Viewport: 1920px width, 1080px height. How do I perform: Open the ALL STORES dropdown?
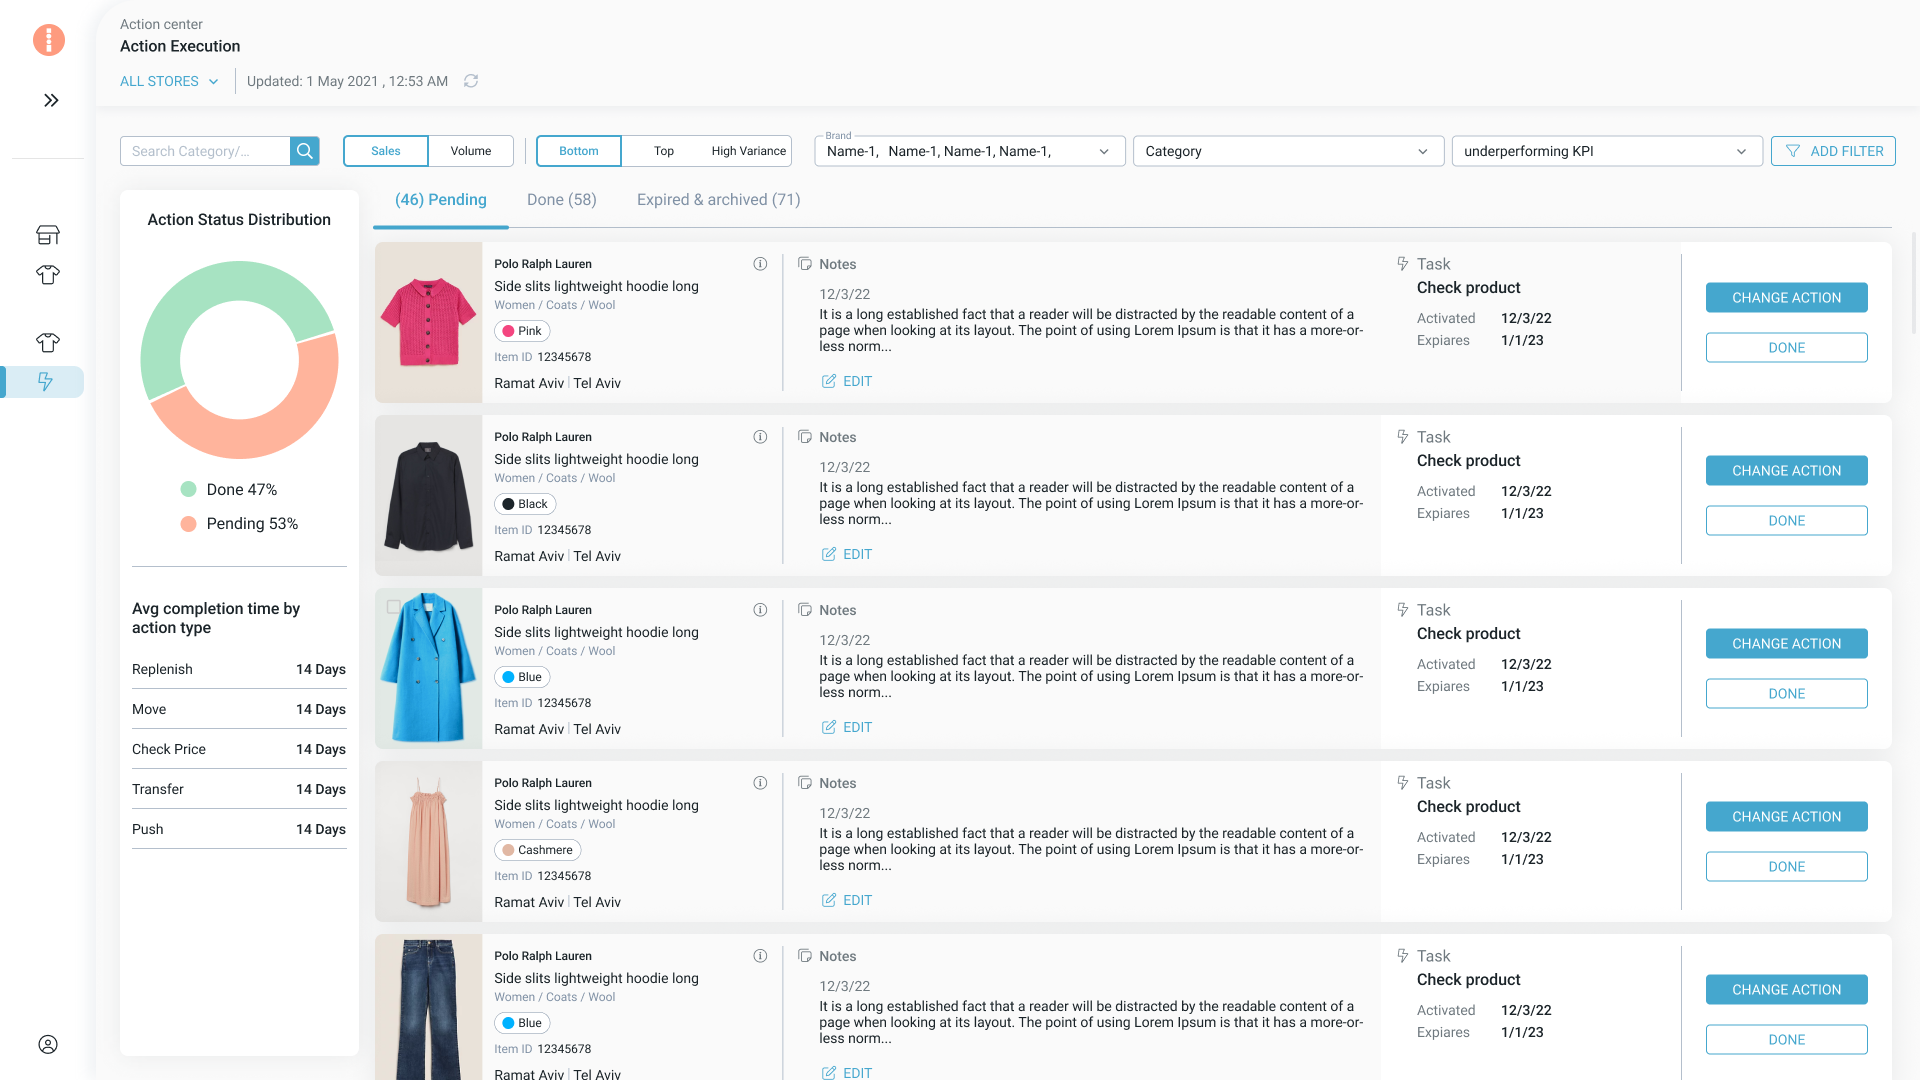click(x=169, y=81)
